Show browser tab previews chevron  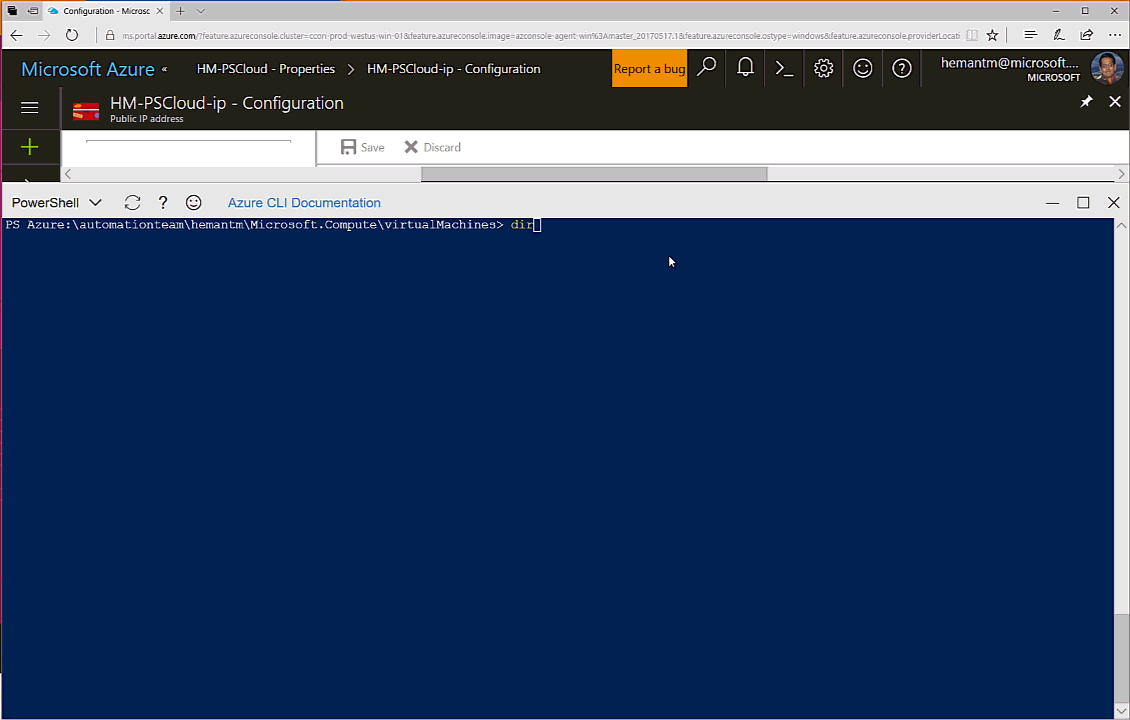coord(201,11)
